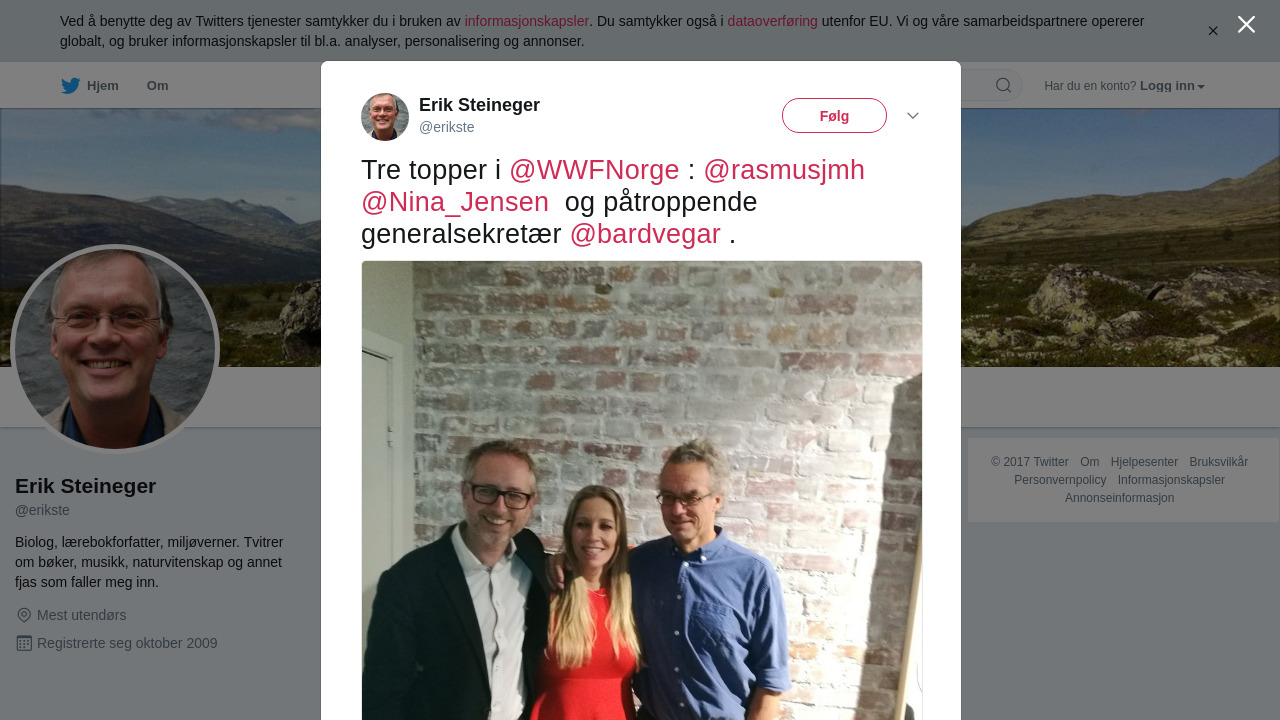Open the Om navigation item
Image resolution: width=1280 pixels, height=720 pixels.
(158, 86)
